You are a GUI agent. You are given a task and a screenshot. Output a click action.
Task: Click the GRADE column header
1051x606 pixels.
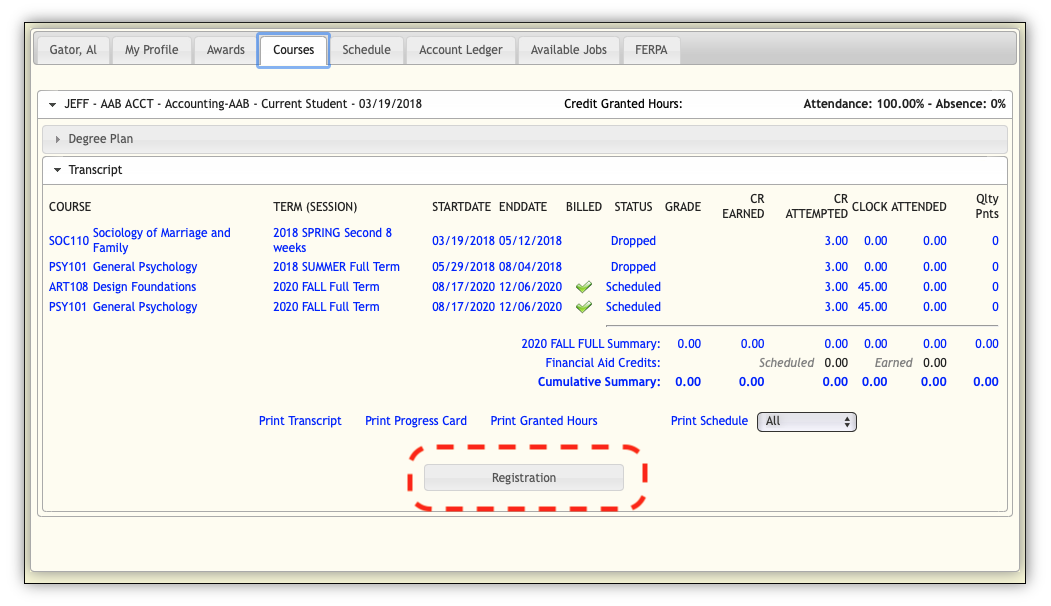[683, 207]
